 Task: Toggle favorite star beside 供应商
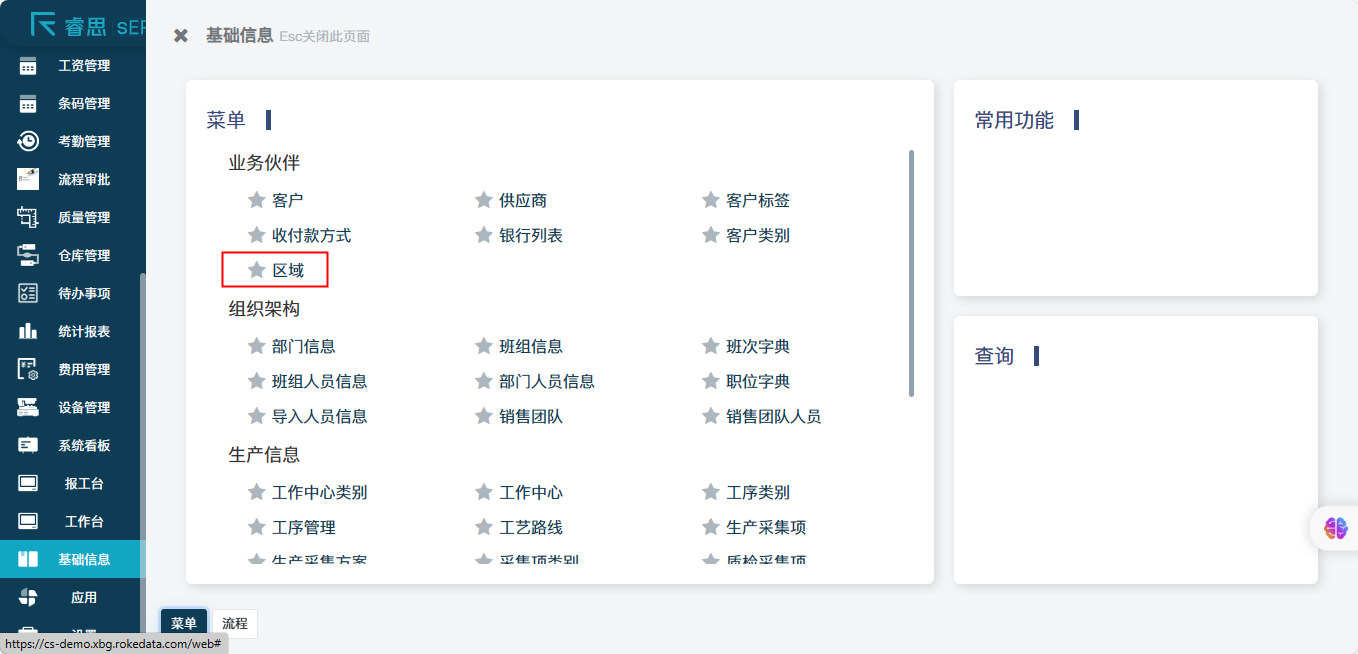coord(483,200)
